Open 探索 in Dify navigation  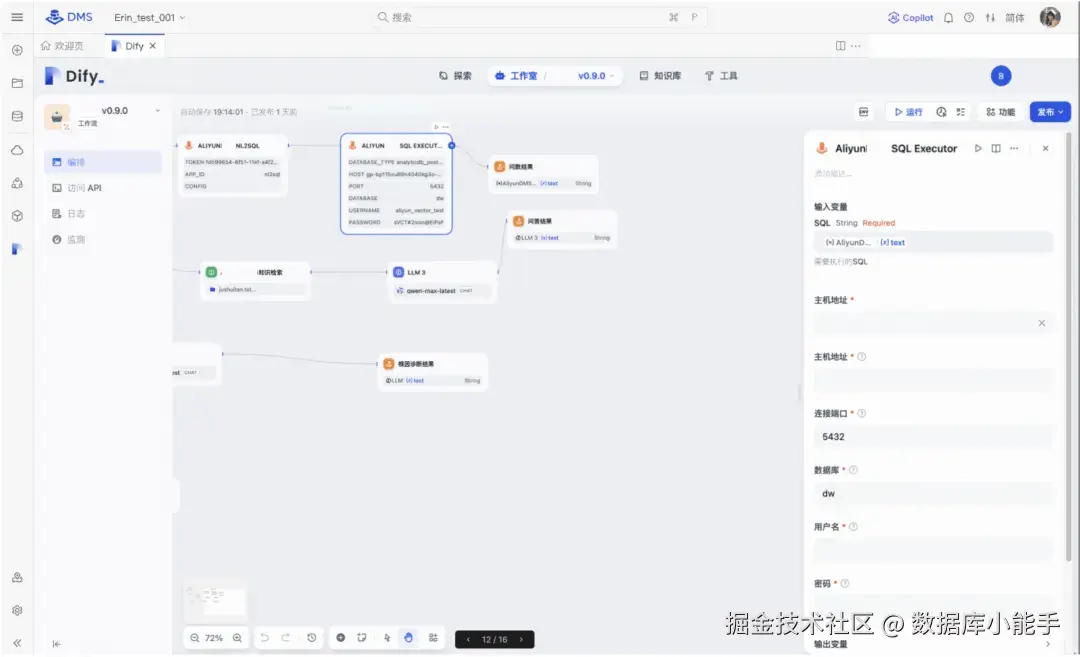[x=455, y=76]
